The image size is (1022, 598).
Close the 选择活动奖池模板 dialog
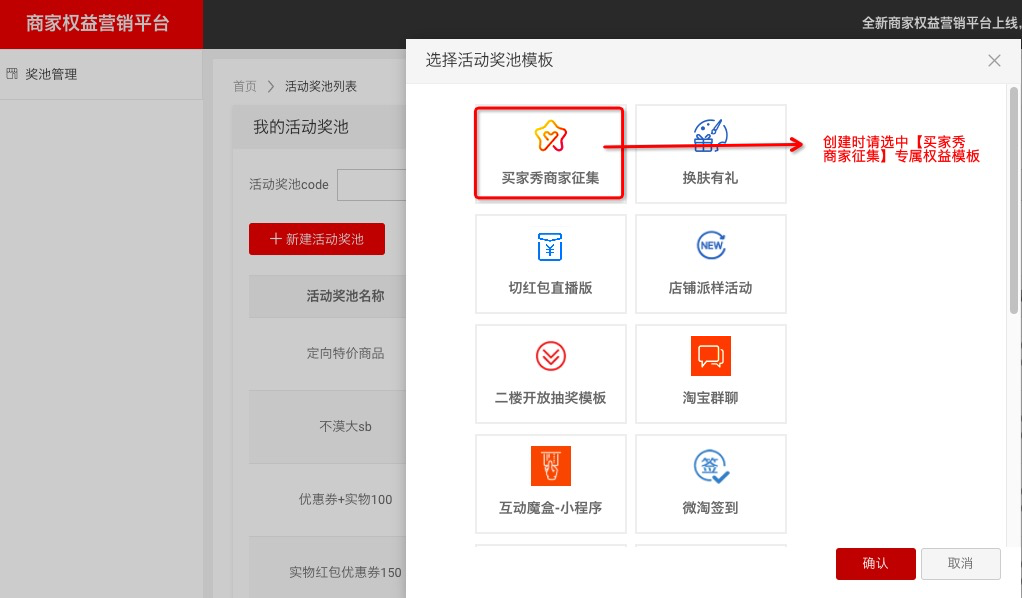pyautogui.click(x=994, y=61)
